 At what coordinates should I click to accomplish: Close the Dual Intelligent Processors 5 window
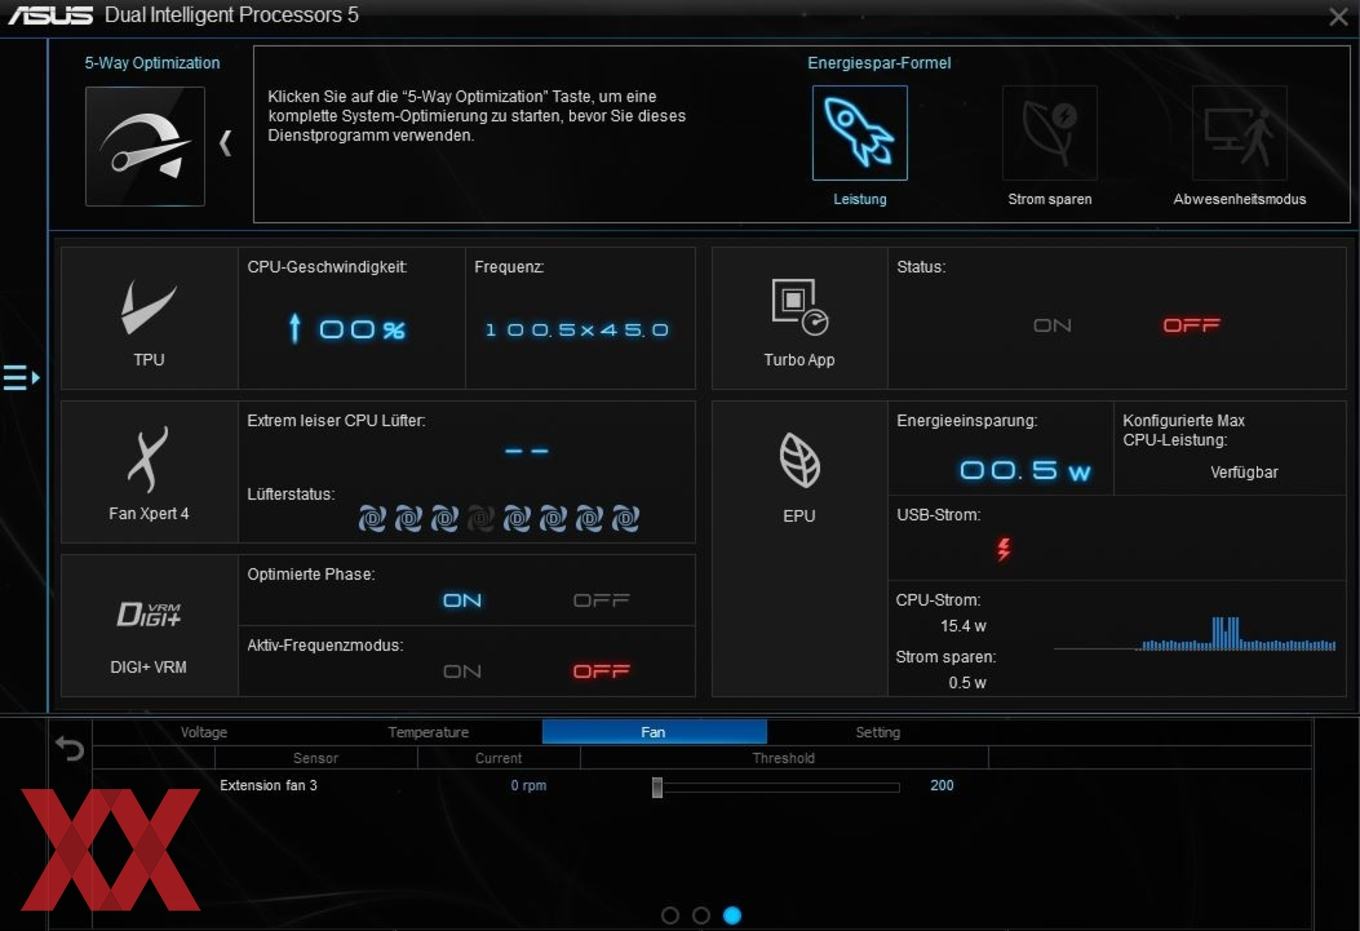(x=1338, y=17)
